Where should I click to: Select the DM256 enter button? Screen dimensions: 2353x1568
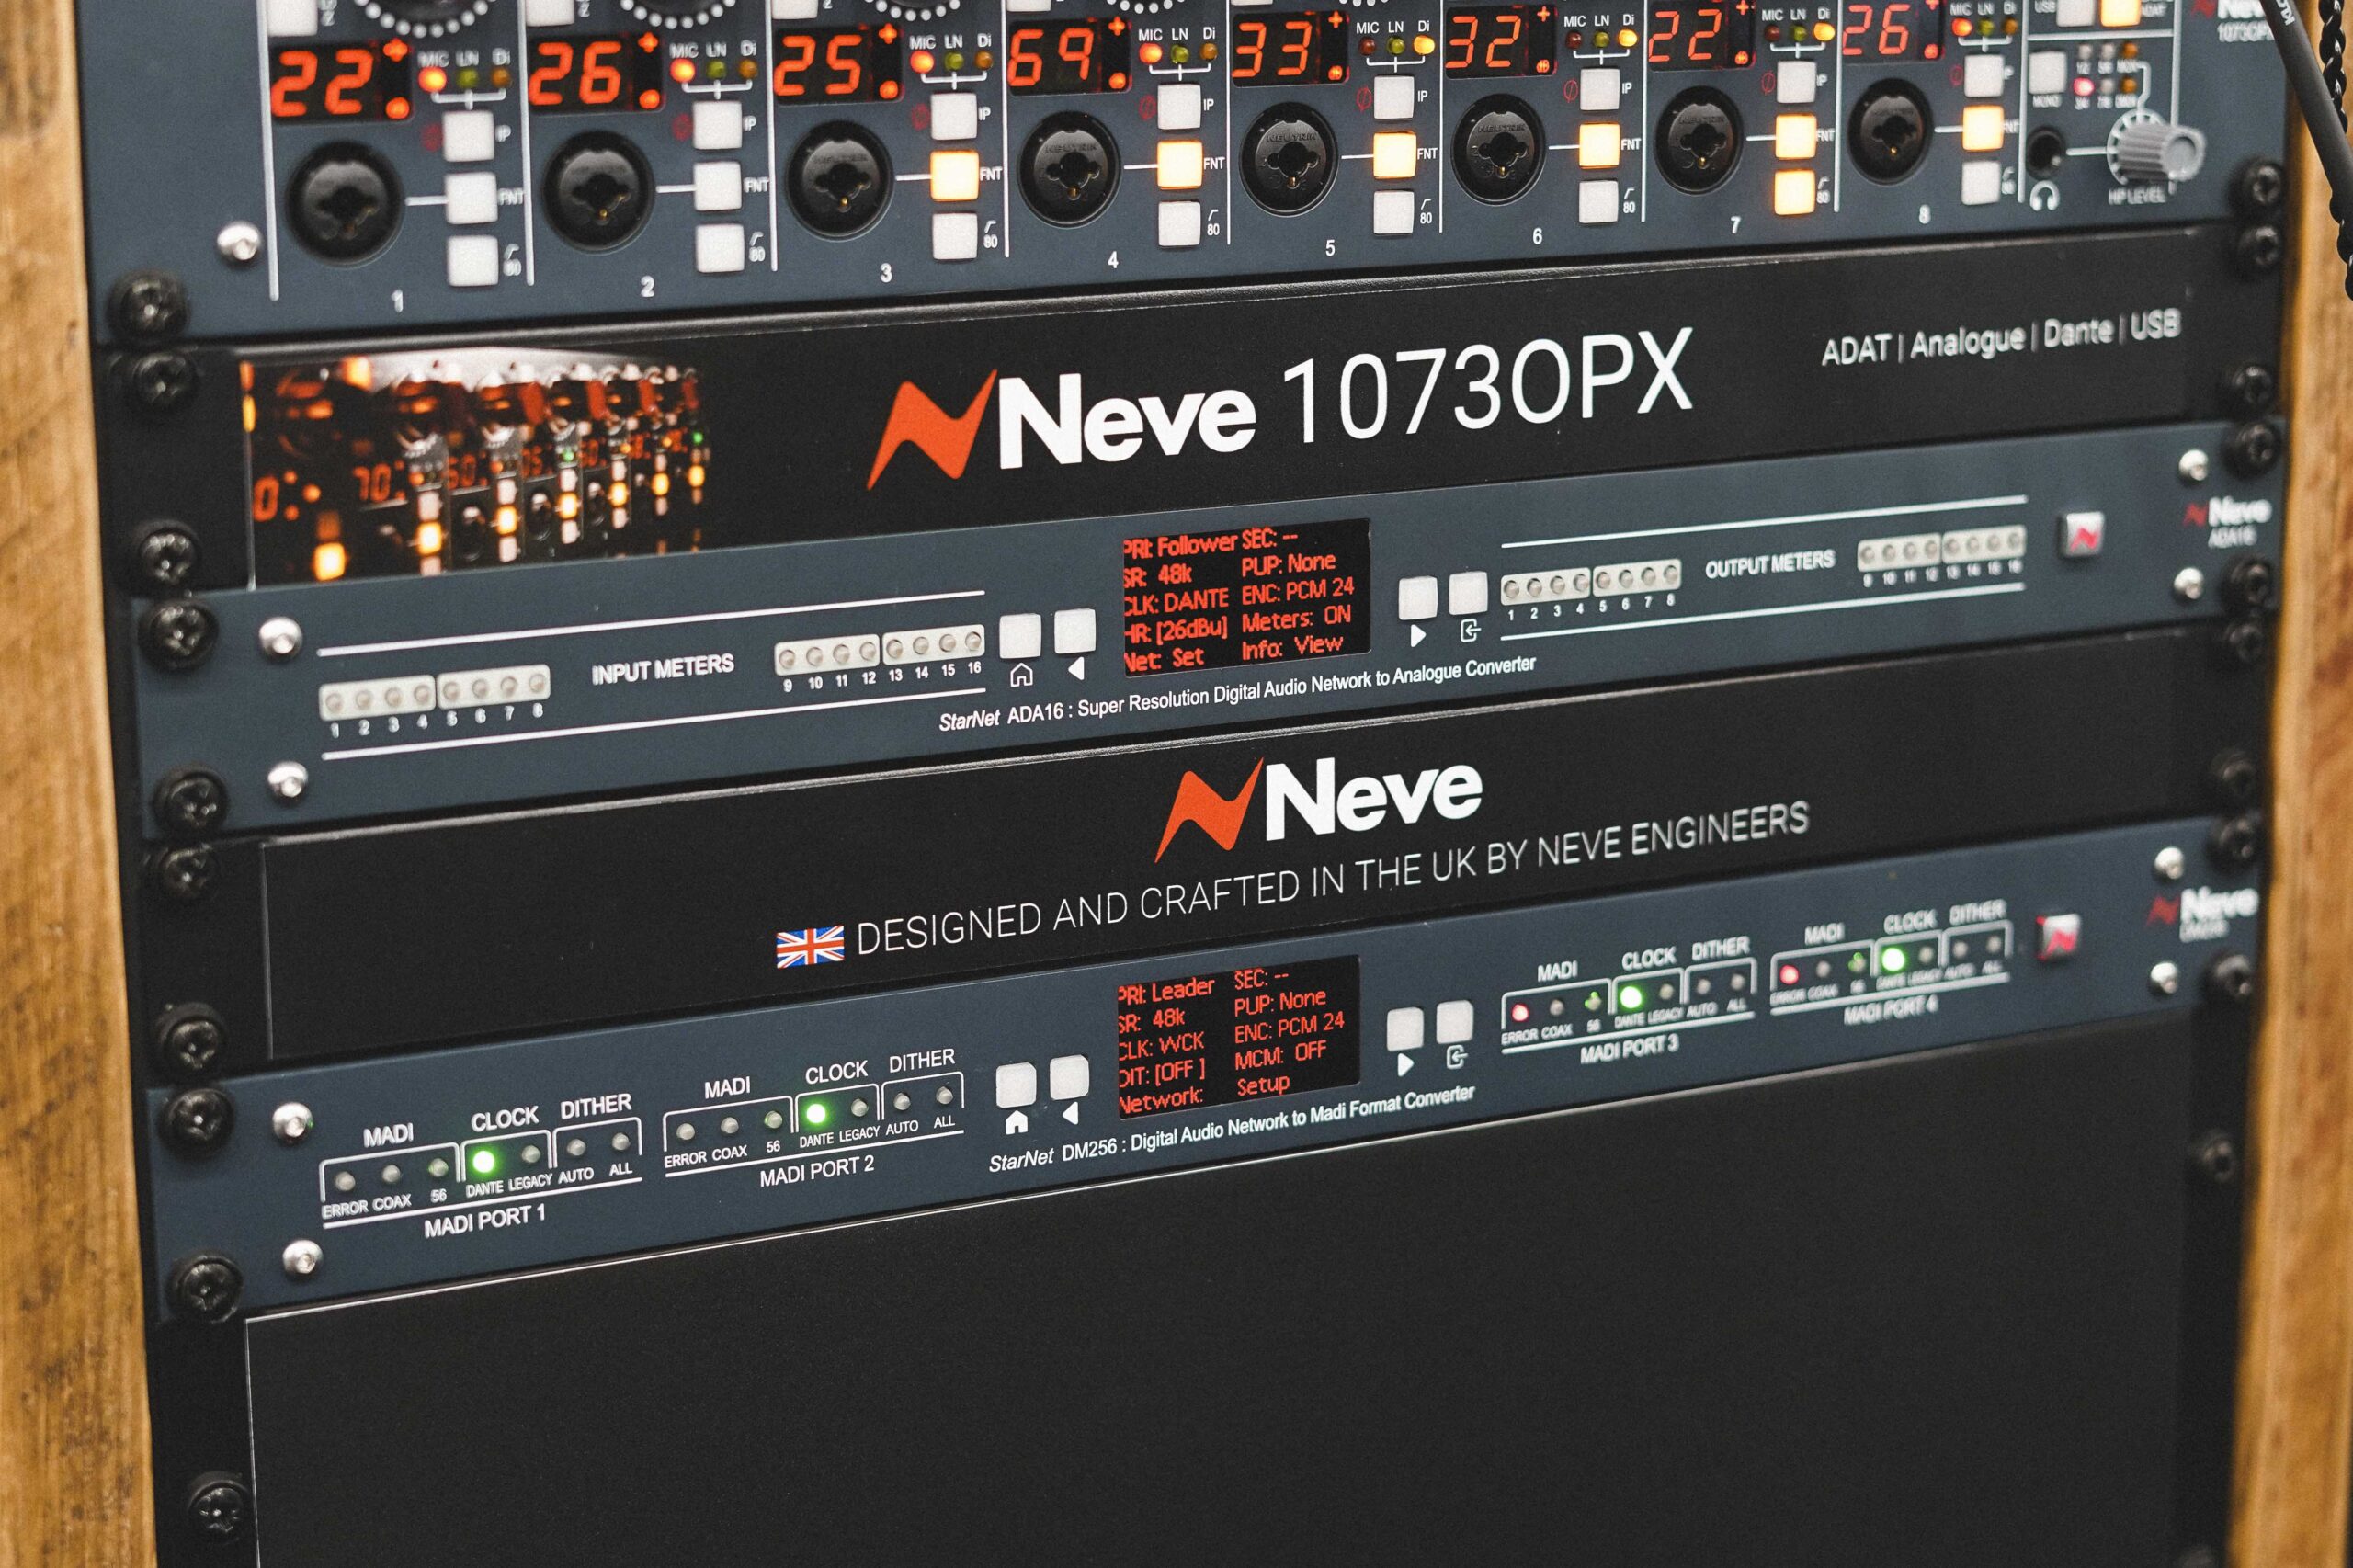click(x=1455, y=1022)
